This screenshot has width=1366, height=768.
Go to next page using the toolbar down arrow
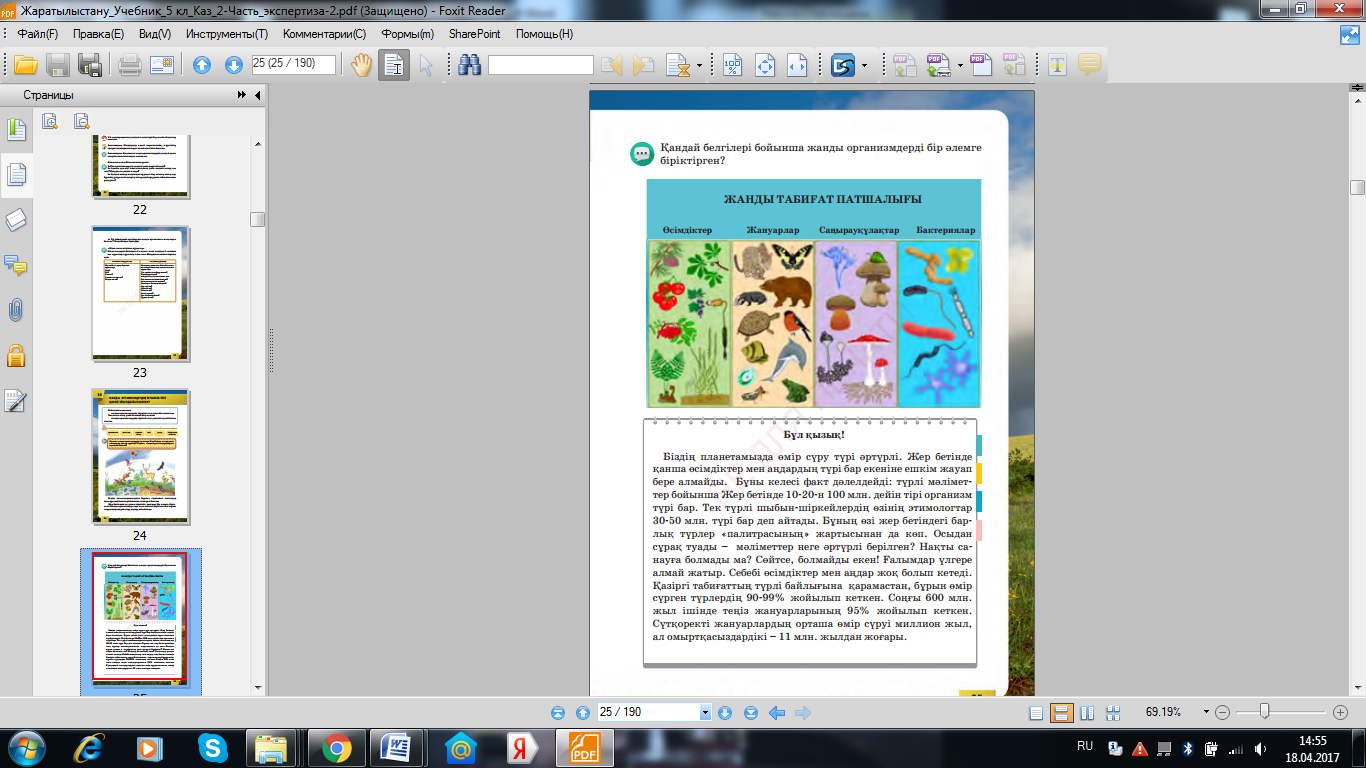pyautogui.click(x=234, y=66)
